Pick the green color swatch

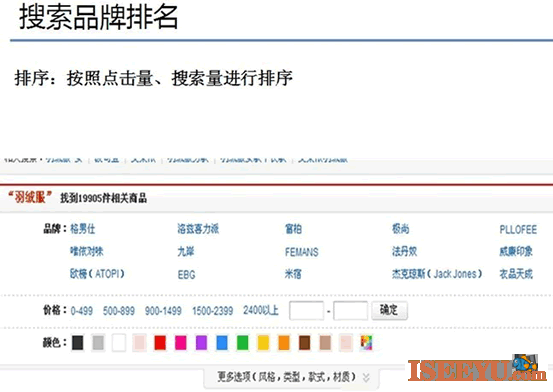tap(243, 343)
